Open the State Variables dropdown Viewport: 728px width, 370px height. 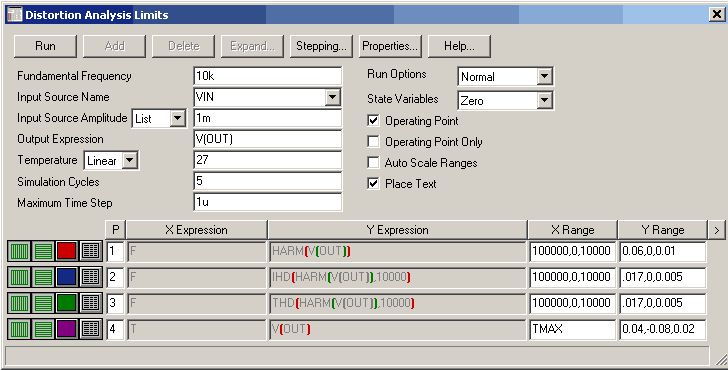click(x=544, y=100)
